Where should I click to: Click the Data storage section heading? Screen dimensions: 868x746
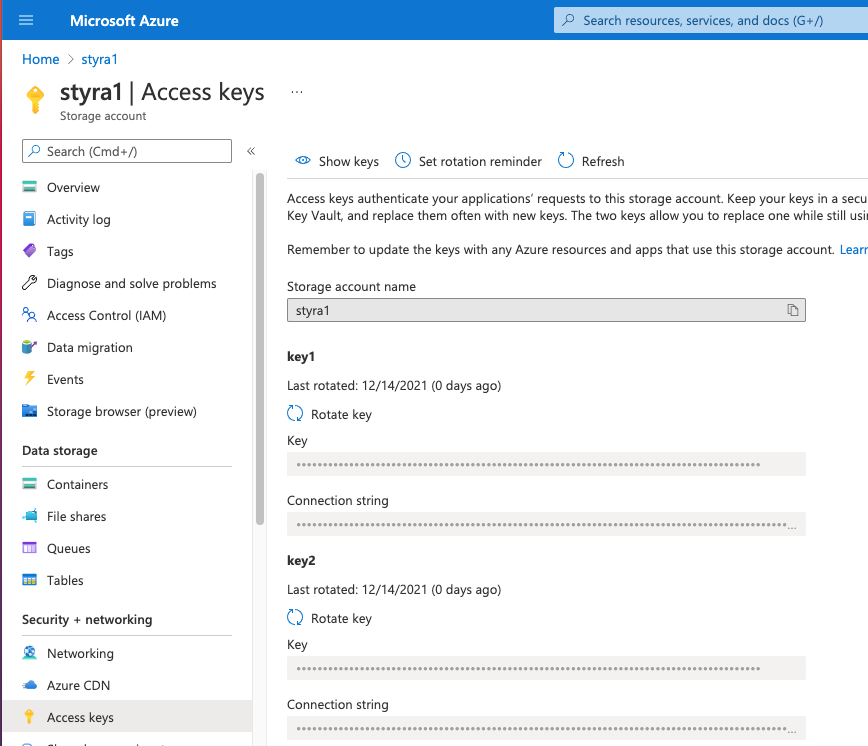coord(60,450)
